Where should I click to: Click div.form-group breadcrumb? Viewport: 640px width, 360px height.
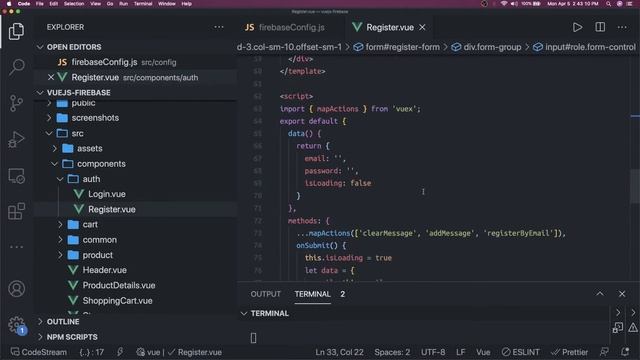tap(486, 47)
